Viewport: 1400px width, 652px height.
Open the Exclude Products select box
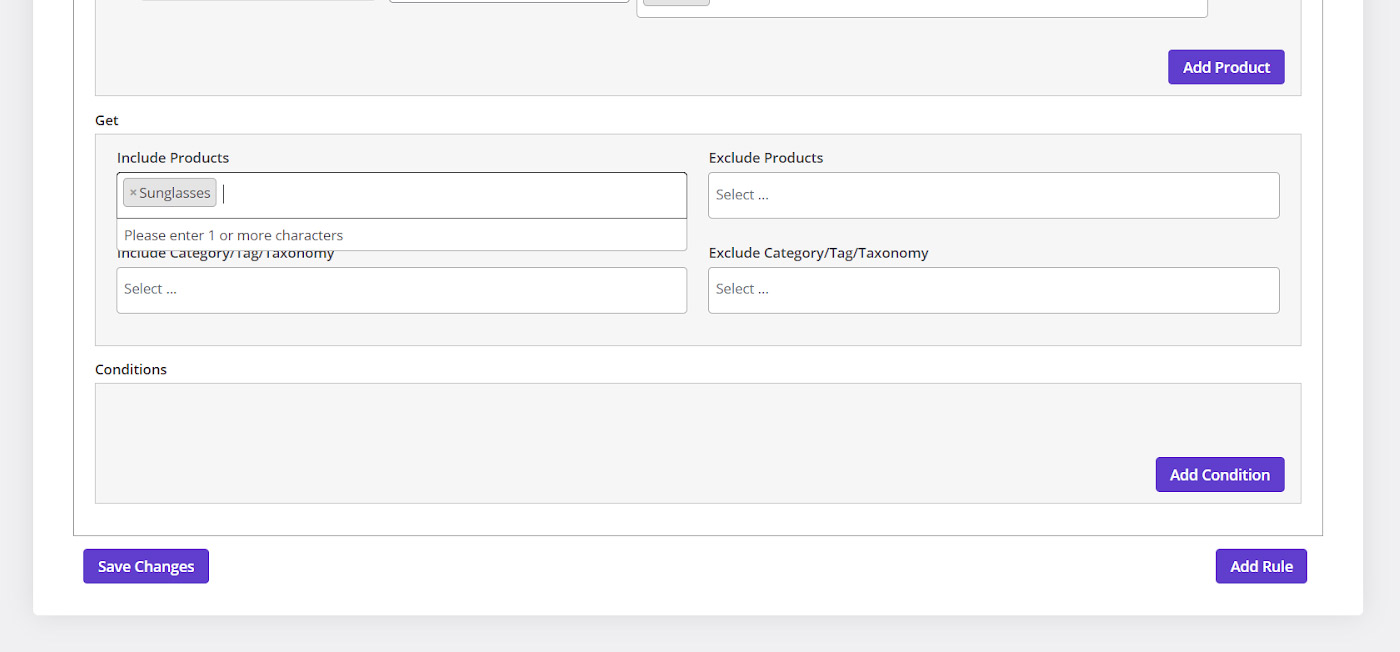click(x=993, y=195)
